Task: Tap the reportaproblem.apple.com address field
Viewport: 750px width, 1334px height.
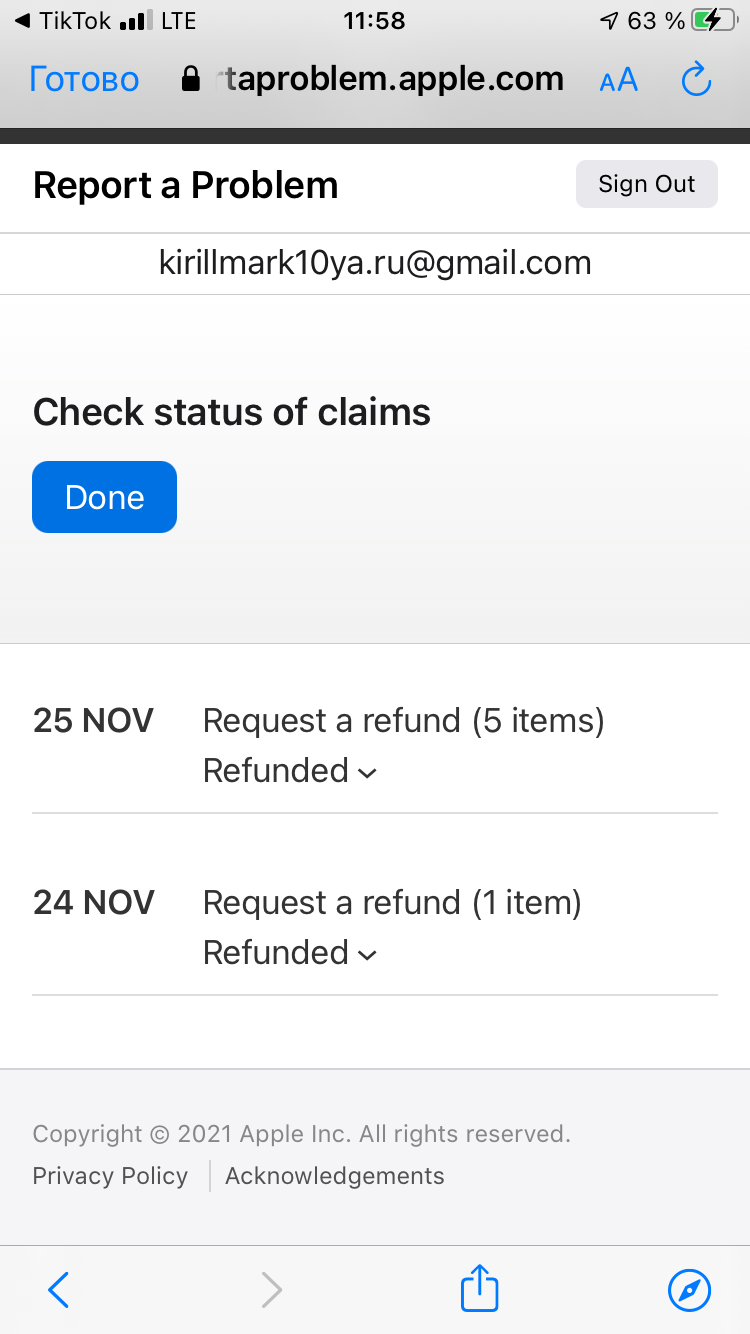Action: tap(390, 80)
